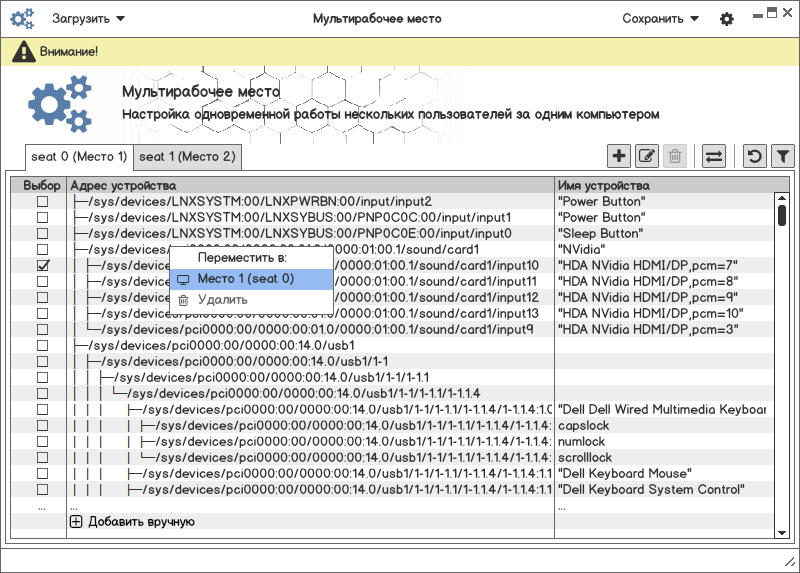
Task: Open the Сохранить dropdown menu
Action: [x=660, y=19]
